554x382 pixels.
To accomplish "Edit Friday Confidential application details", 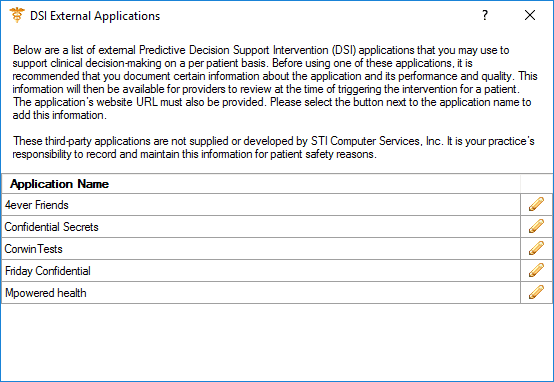I will coord(536,271).
